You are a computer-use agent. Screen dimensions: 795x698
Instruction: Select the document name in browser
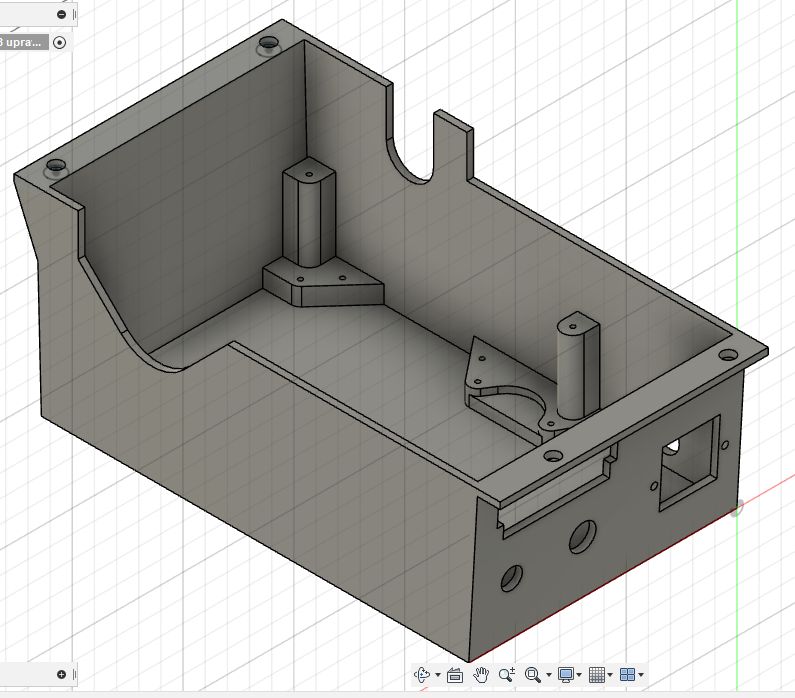click(x=22, y=42)
